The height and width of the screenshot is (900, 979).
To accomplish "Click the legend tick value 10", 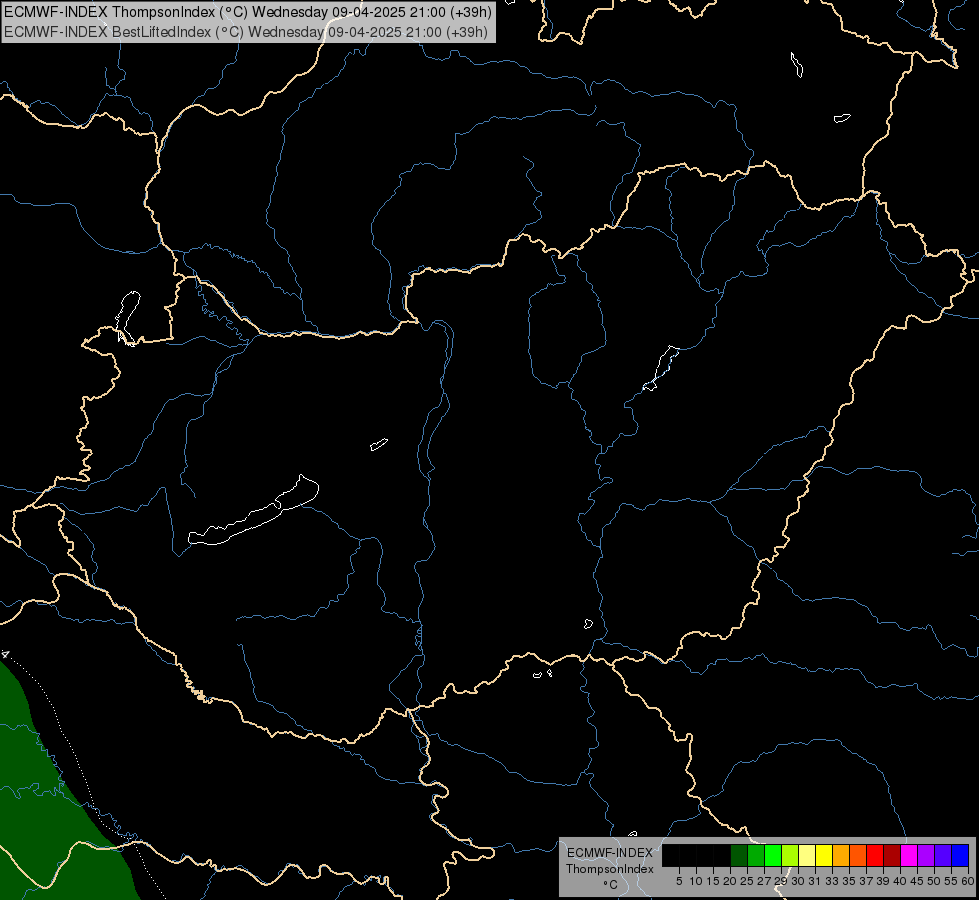I will point(696,881).
